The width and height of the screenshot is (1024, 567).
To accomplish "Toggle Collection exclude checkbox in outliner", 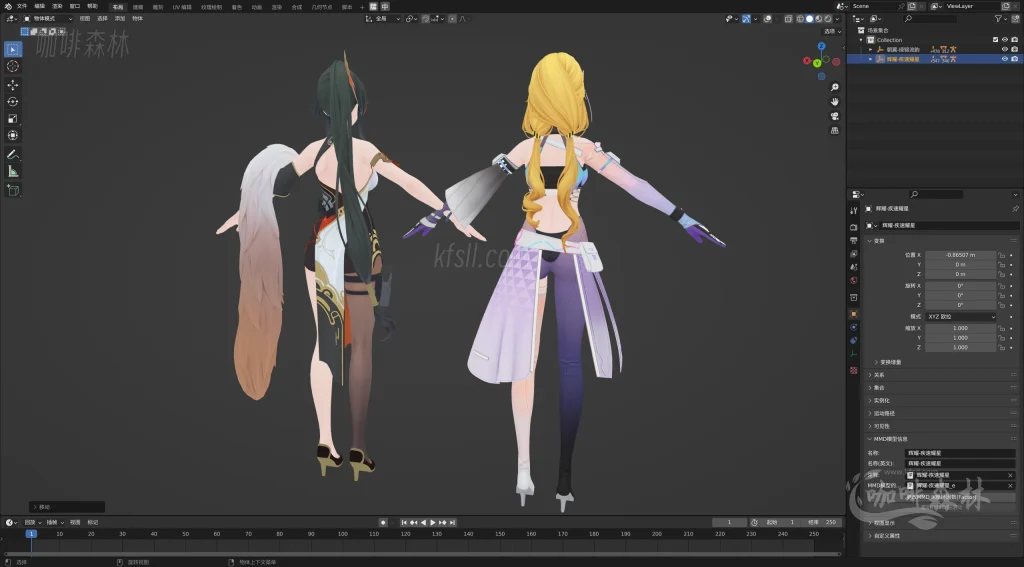I will pos(995,40).
